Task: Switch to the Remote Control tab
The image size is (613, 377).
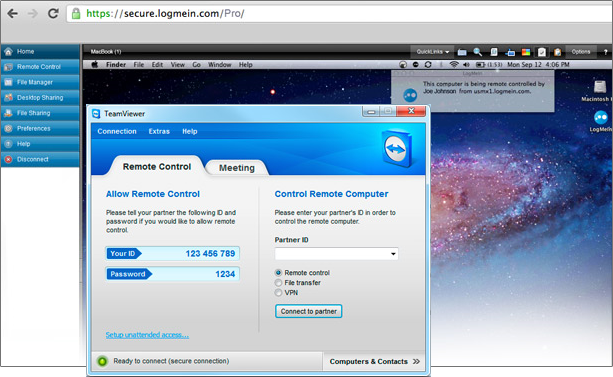Action: 157,167
